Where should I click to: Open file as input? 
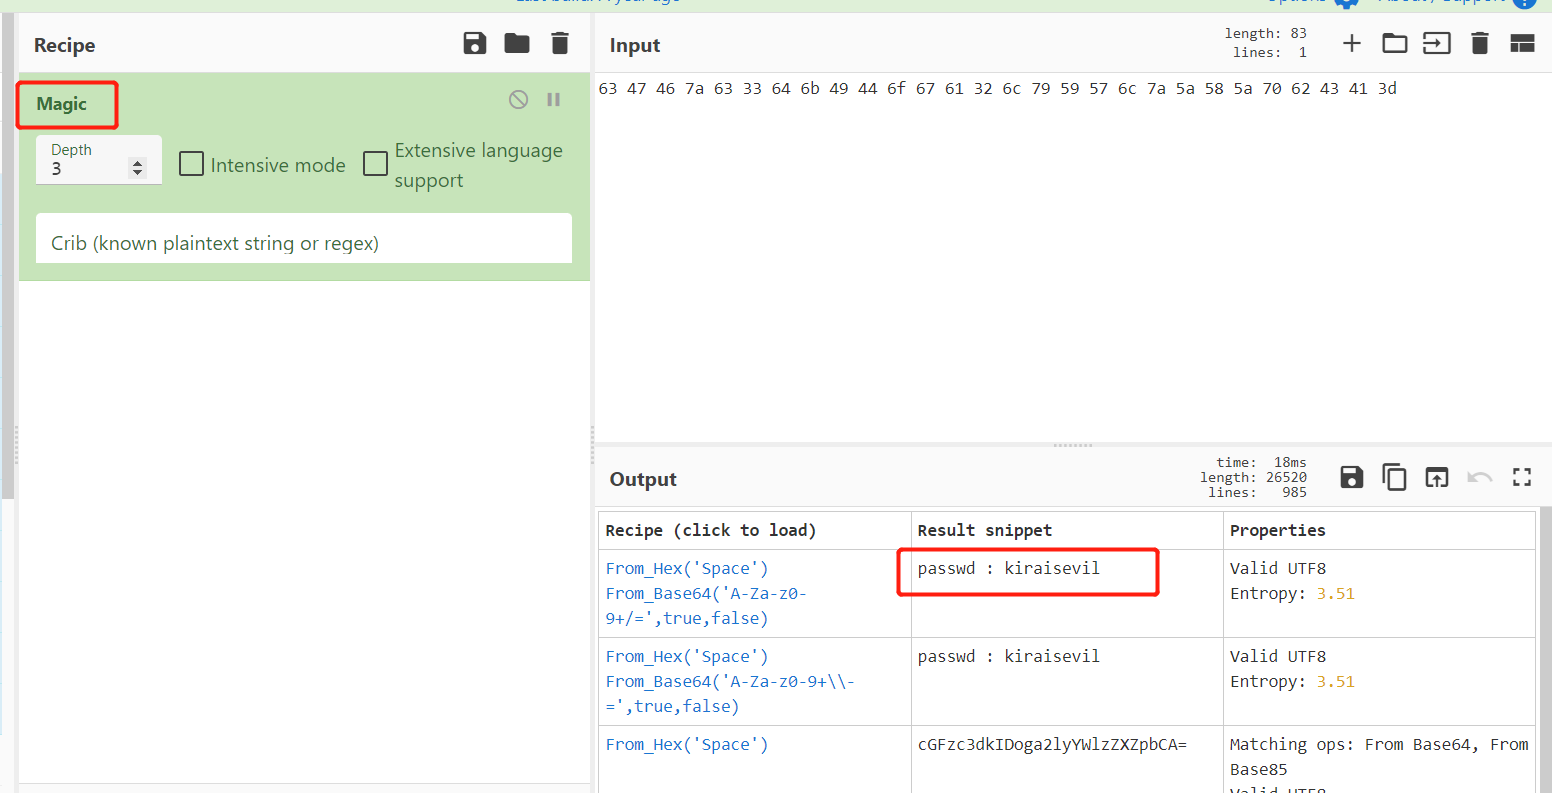[x=1437, y=43]
